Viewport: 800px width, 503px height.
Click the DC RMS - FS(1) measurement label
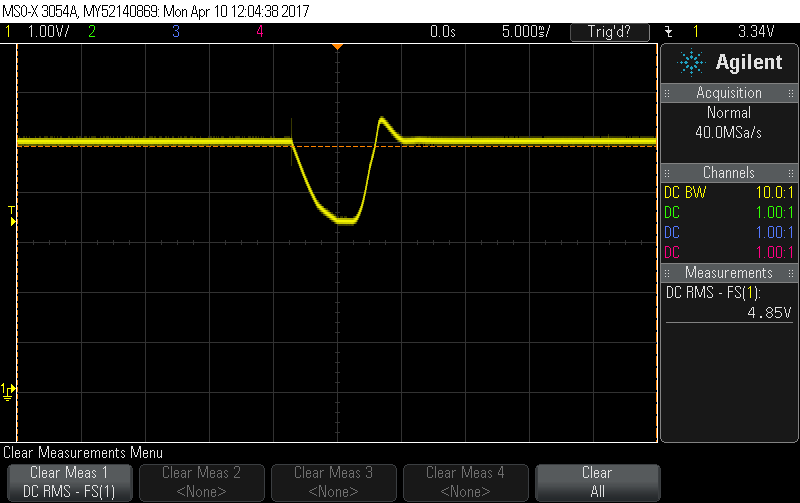(713, 293)
